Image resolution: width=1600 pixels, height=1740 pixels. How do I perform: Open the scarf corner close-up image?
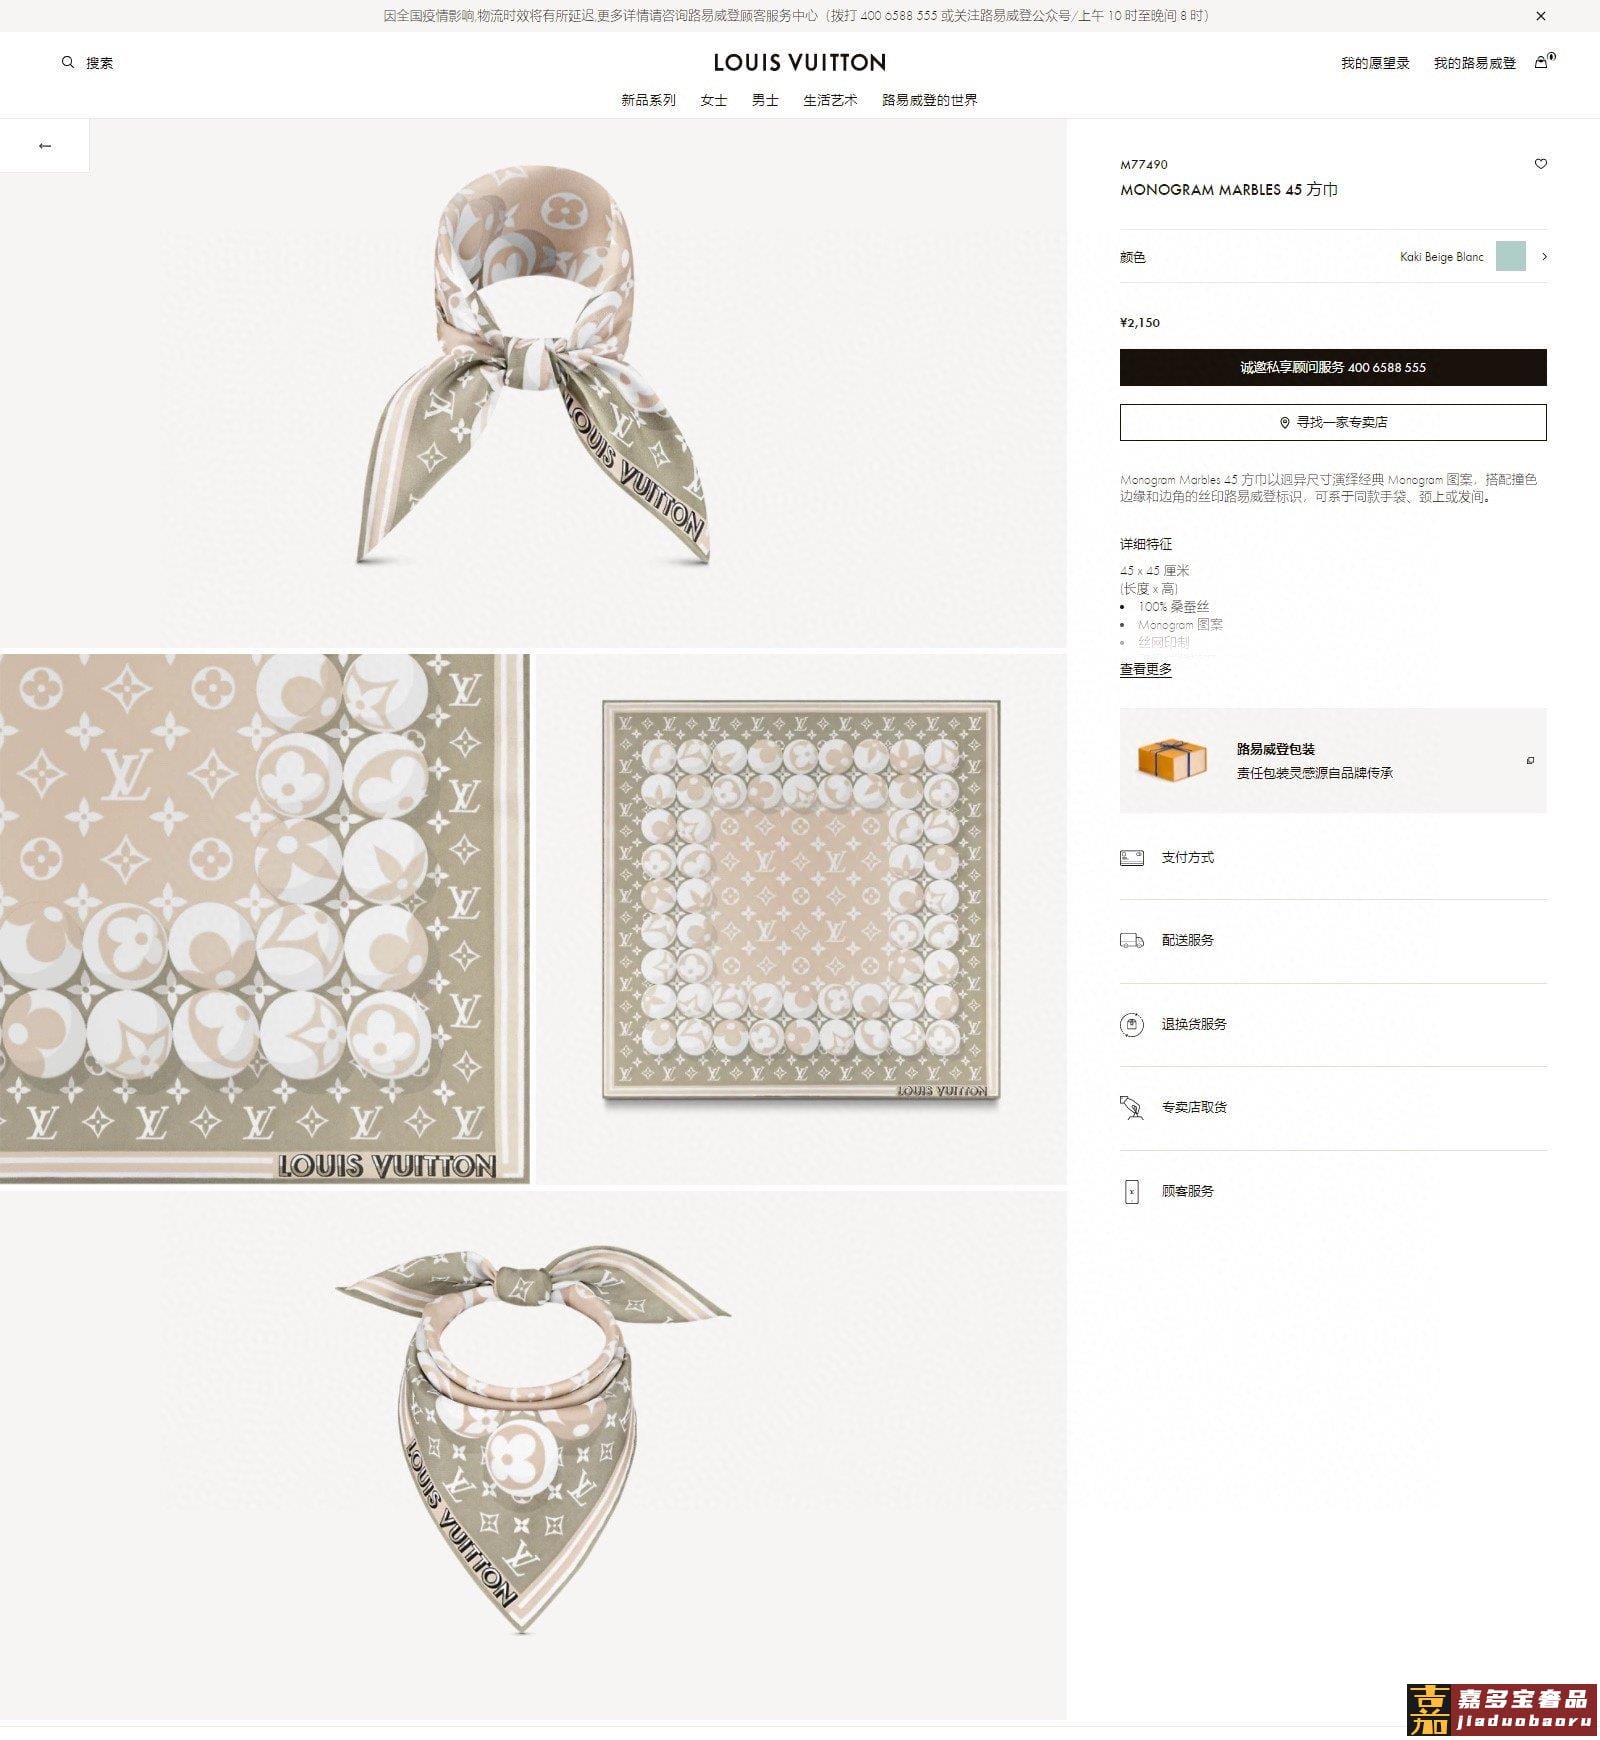point(265,919)
